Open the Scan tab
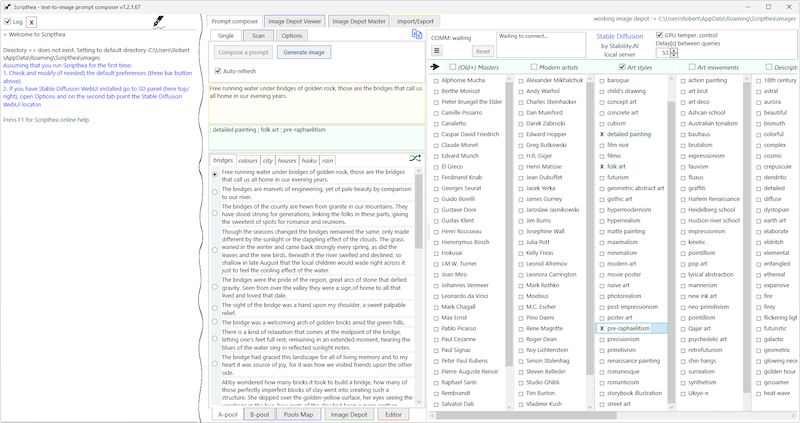Viewport: 800px width, 423px height. point(258,35)
